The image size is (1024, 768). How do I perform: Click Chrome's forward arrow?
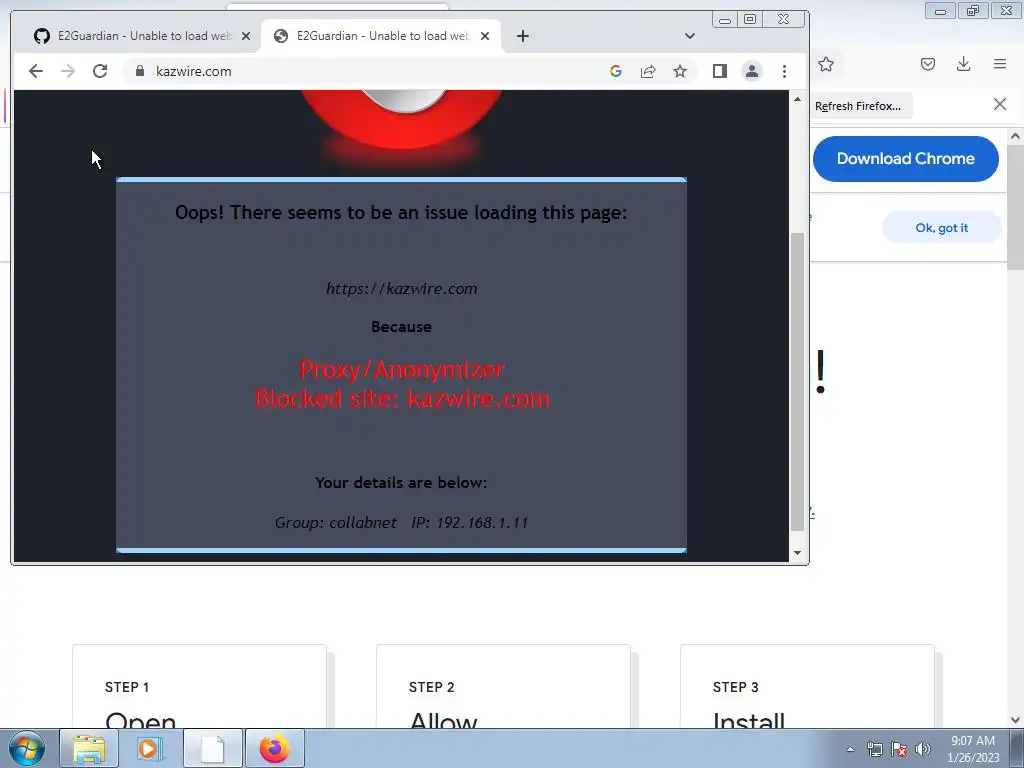tap(68, 71)
